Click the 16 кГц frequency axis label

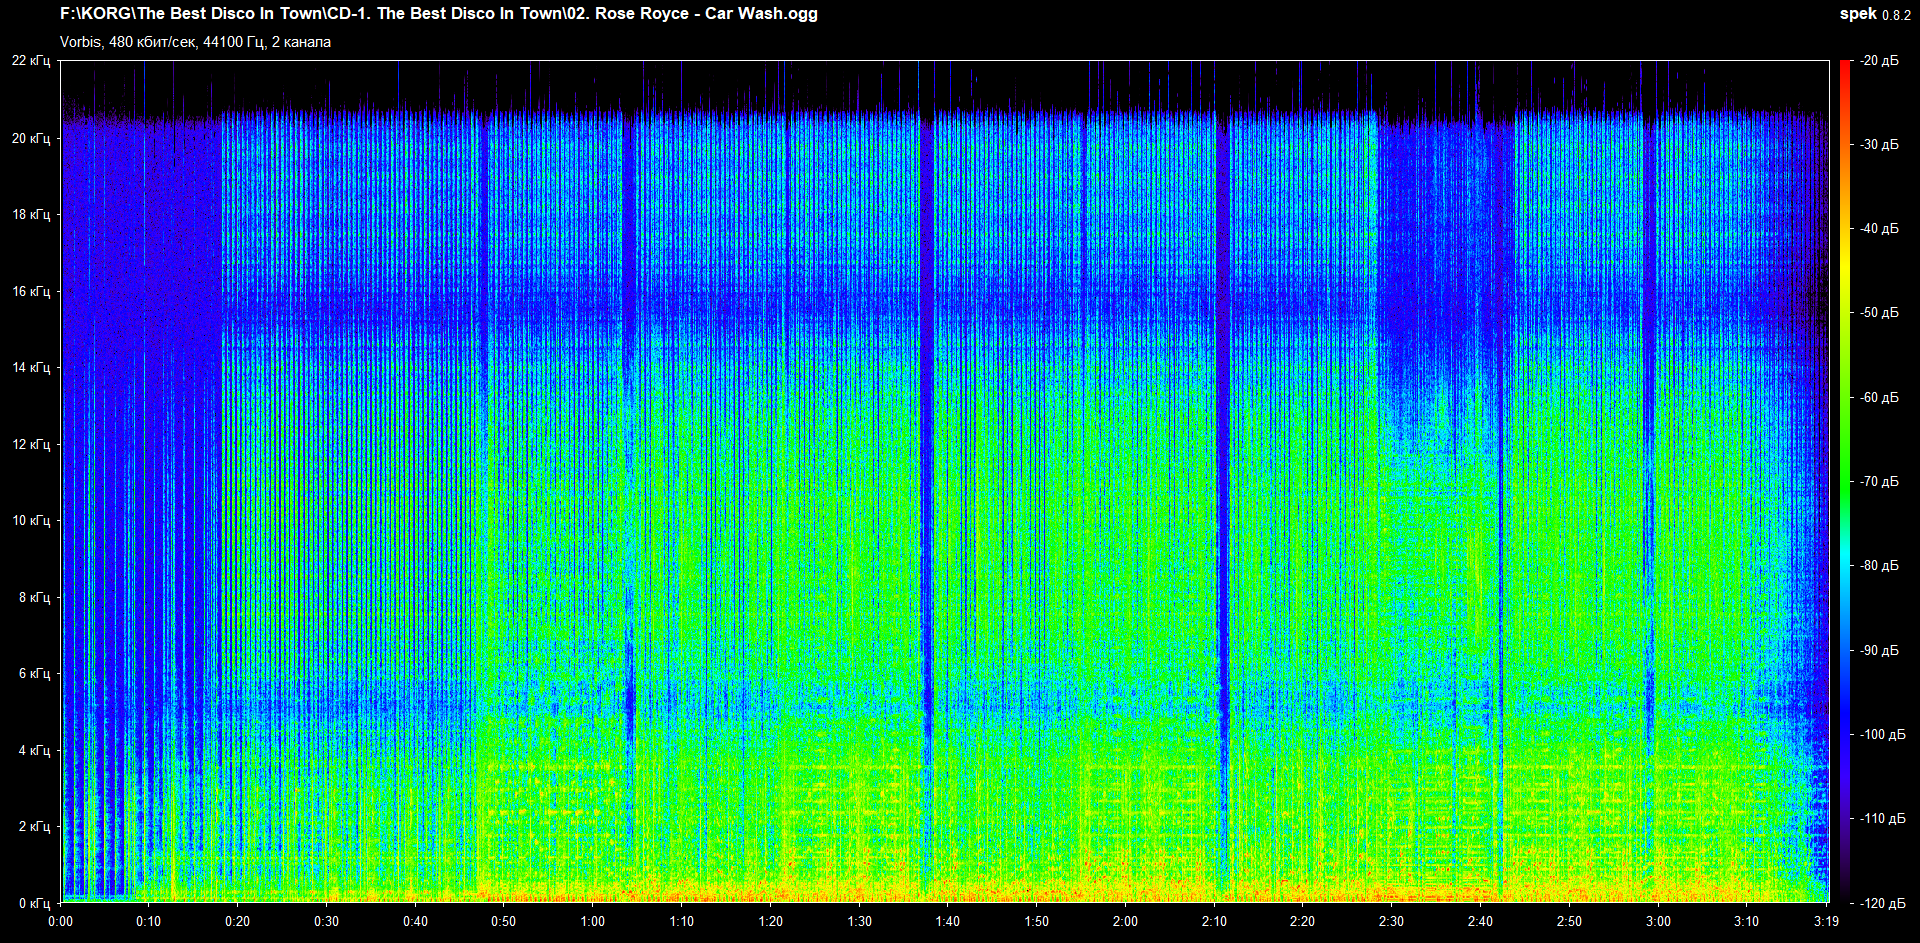click(31, 291)
